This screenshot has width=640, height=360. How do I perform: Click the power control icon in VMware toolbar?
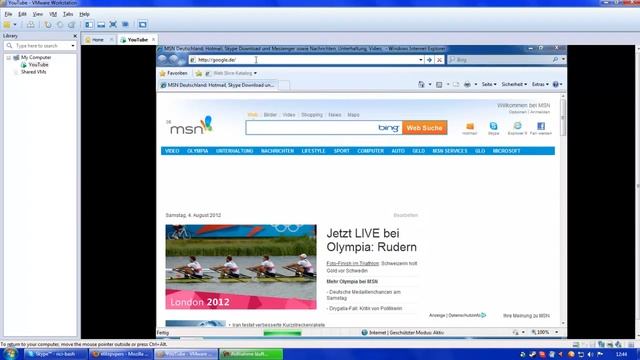pyautogui.click(x=7, y=24)
